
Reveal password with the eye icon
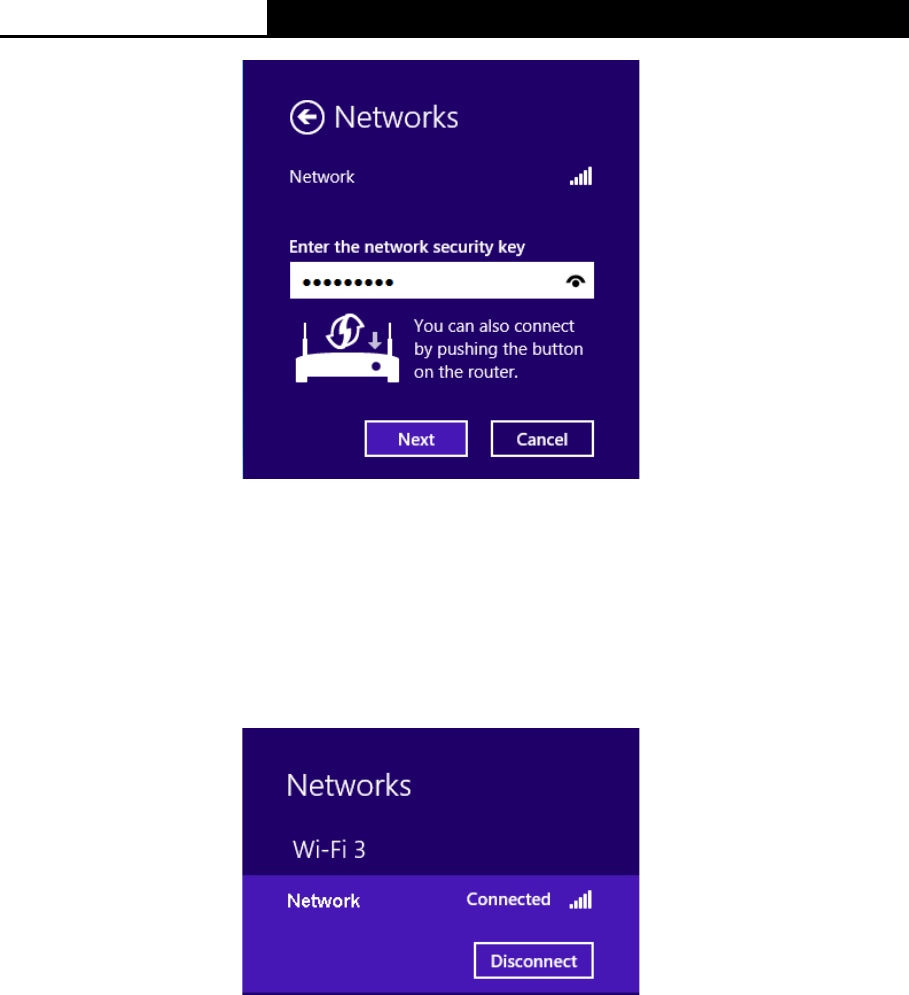575,280
